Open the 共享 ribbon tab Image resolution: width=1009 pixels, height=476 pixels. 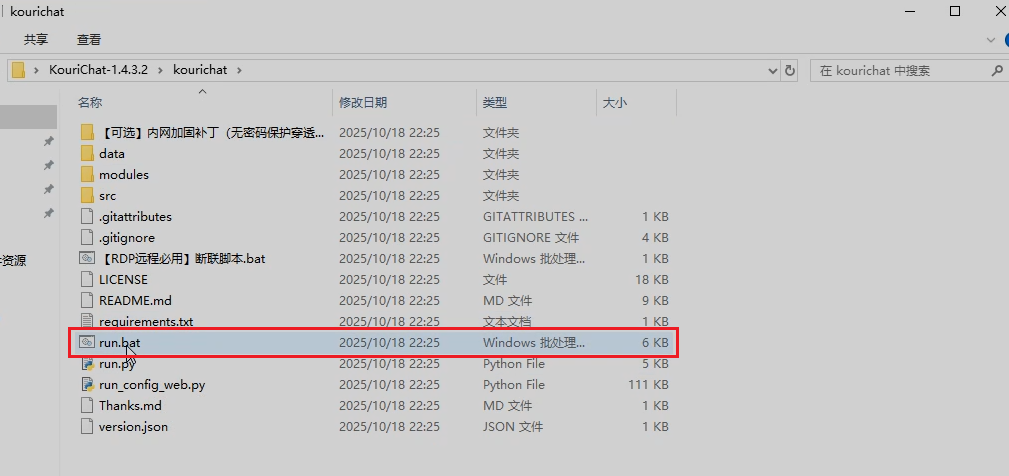click(36, 40)
